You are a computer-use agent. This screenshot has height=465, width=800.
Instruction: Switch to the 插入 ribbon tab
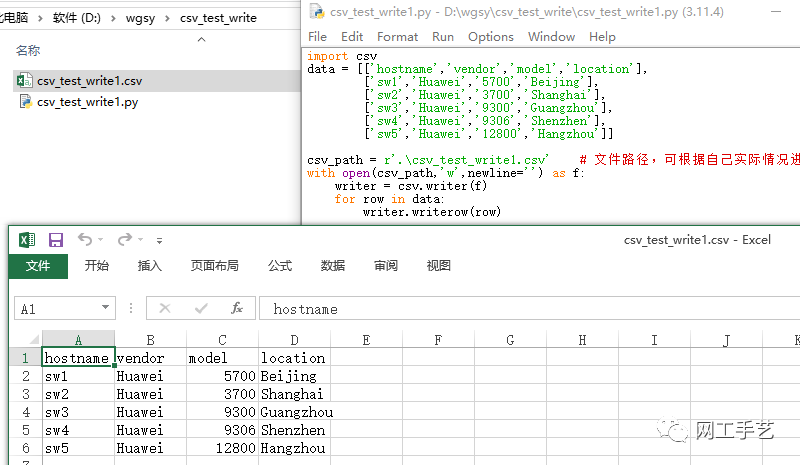[149, 266]
